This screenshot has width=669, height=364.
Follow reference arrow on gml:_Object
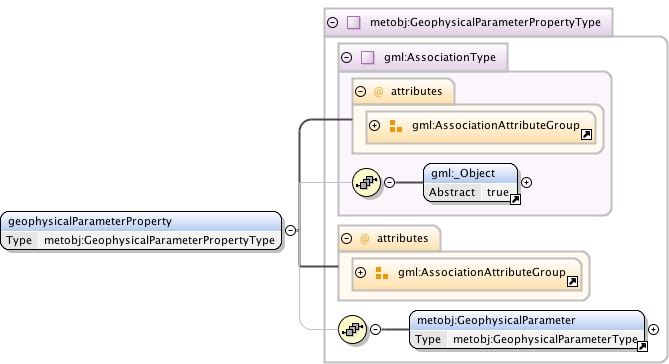click(515, 199)
